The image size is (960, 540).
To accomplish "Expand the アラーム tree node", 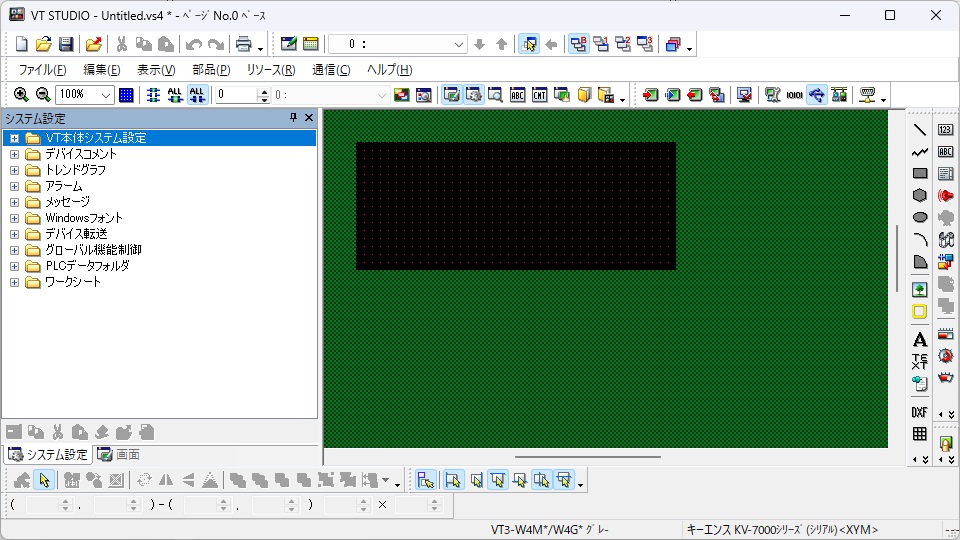I will point(14,186).
